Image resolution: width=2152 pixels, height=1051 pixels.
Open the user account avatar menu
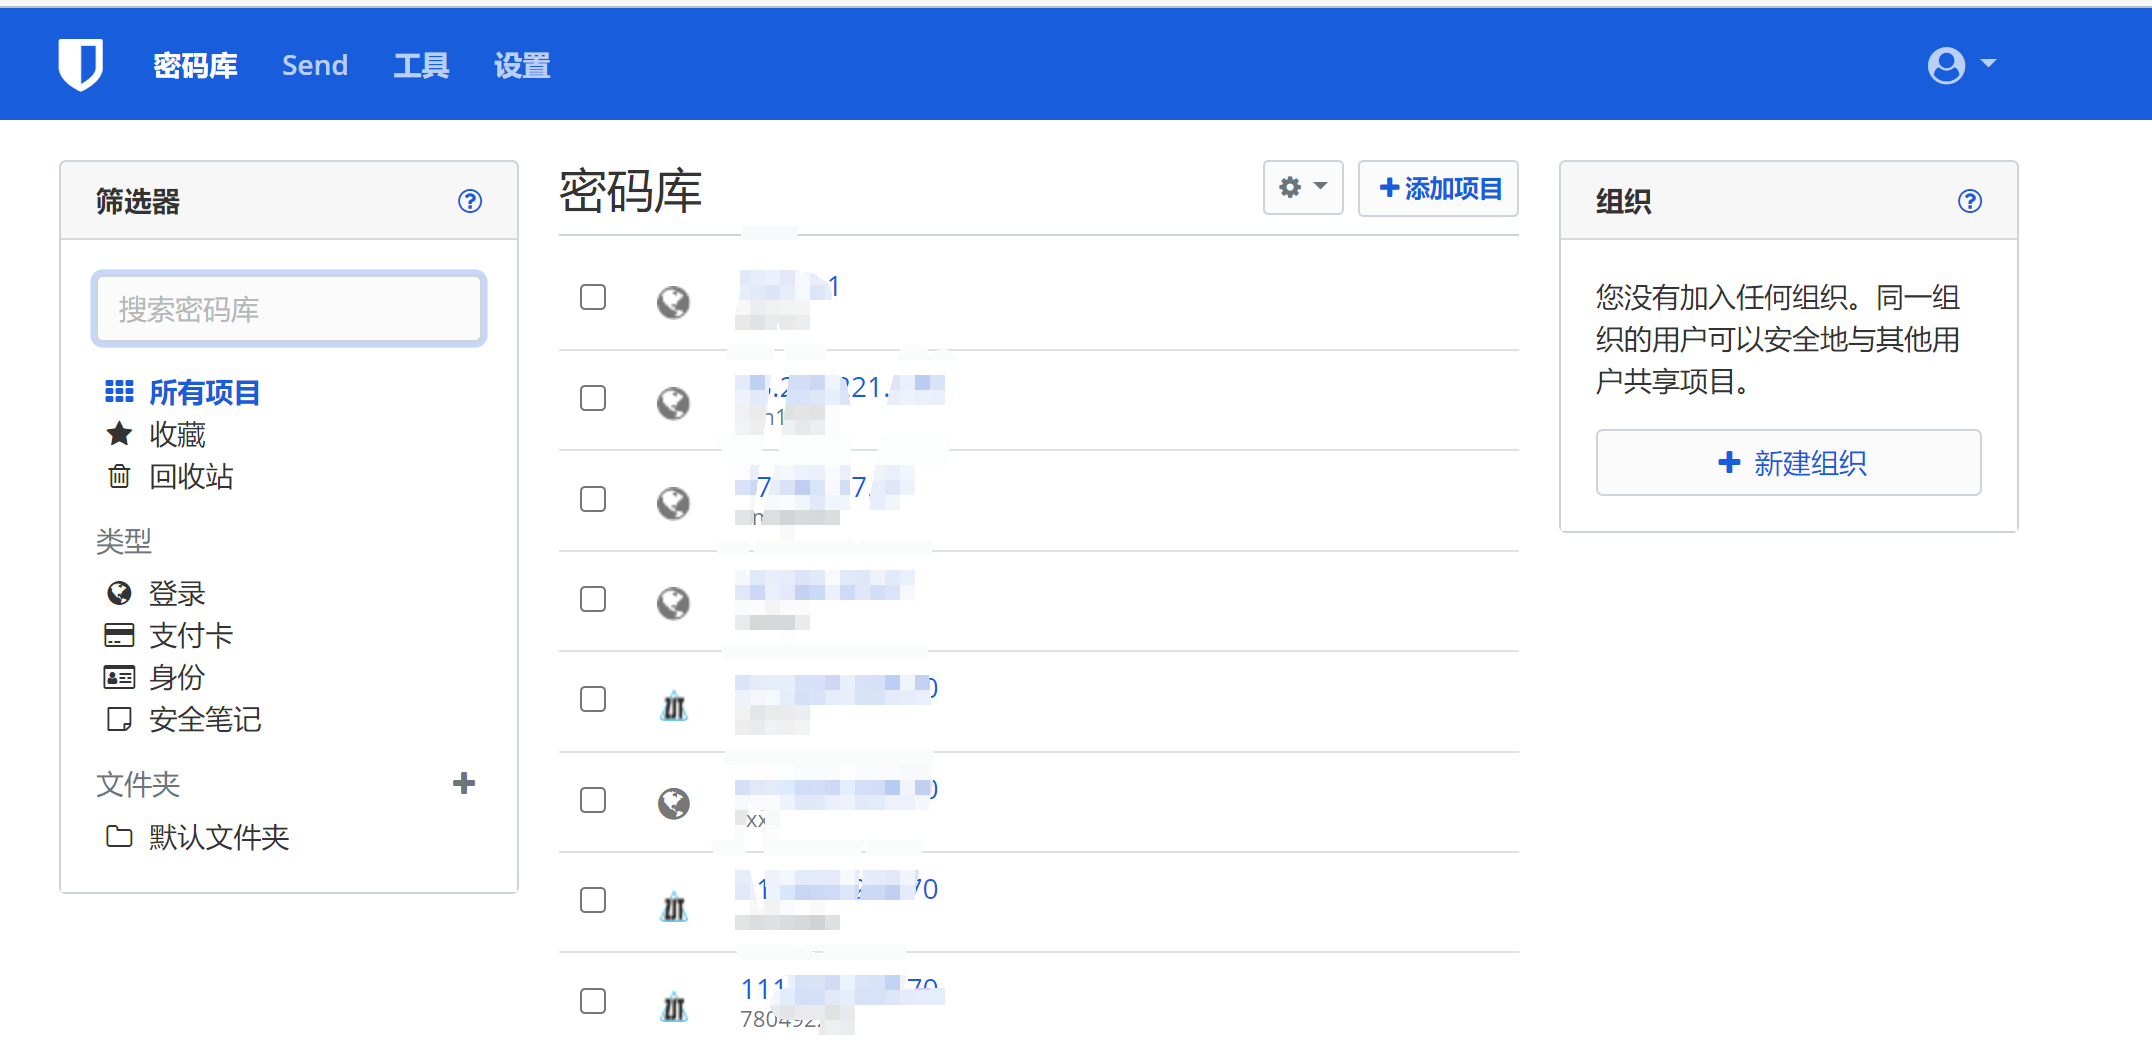(x=1961, y=65)
